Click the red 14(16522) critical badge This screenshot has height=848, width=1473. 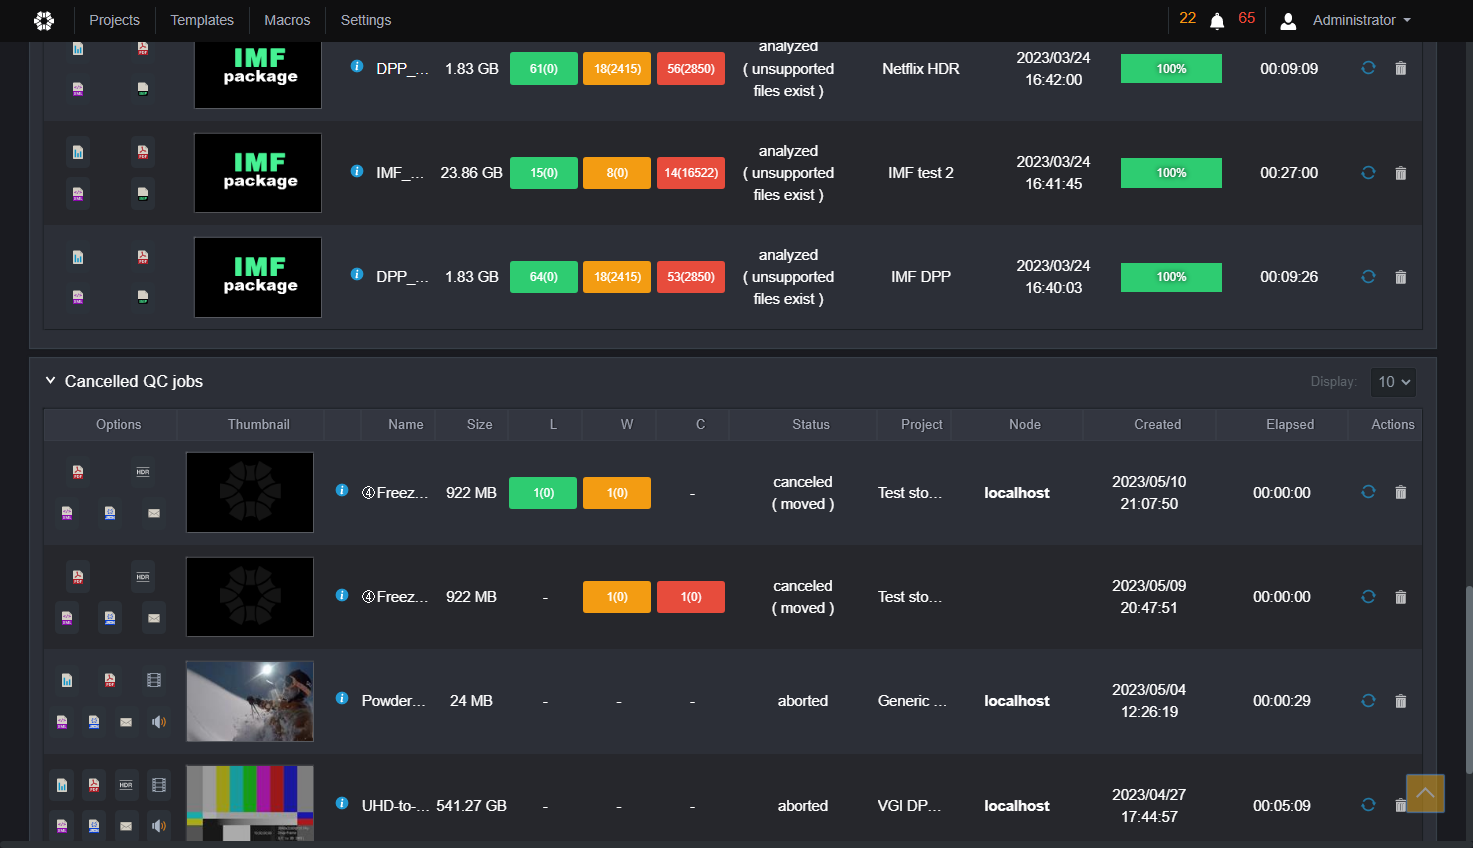pyautogui.click(x=691, y=173)
